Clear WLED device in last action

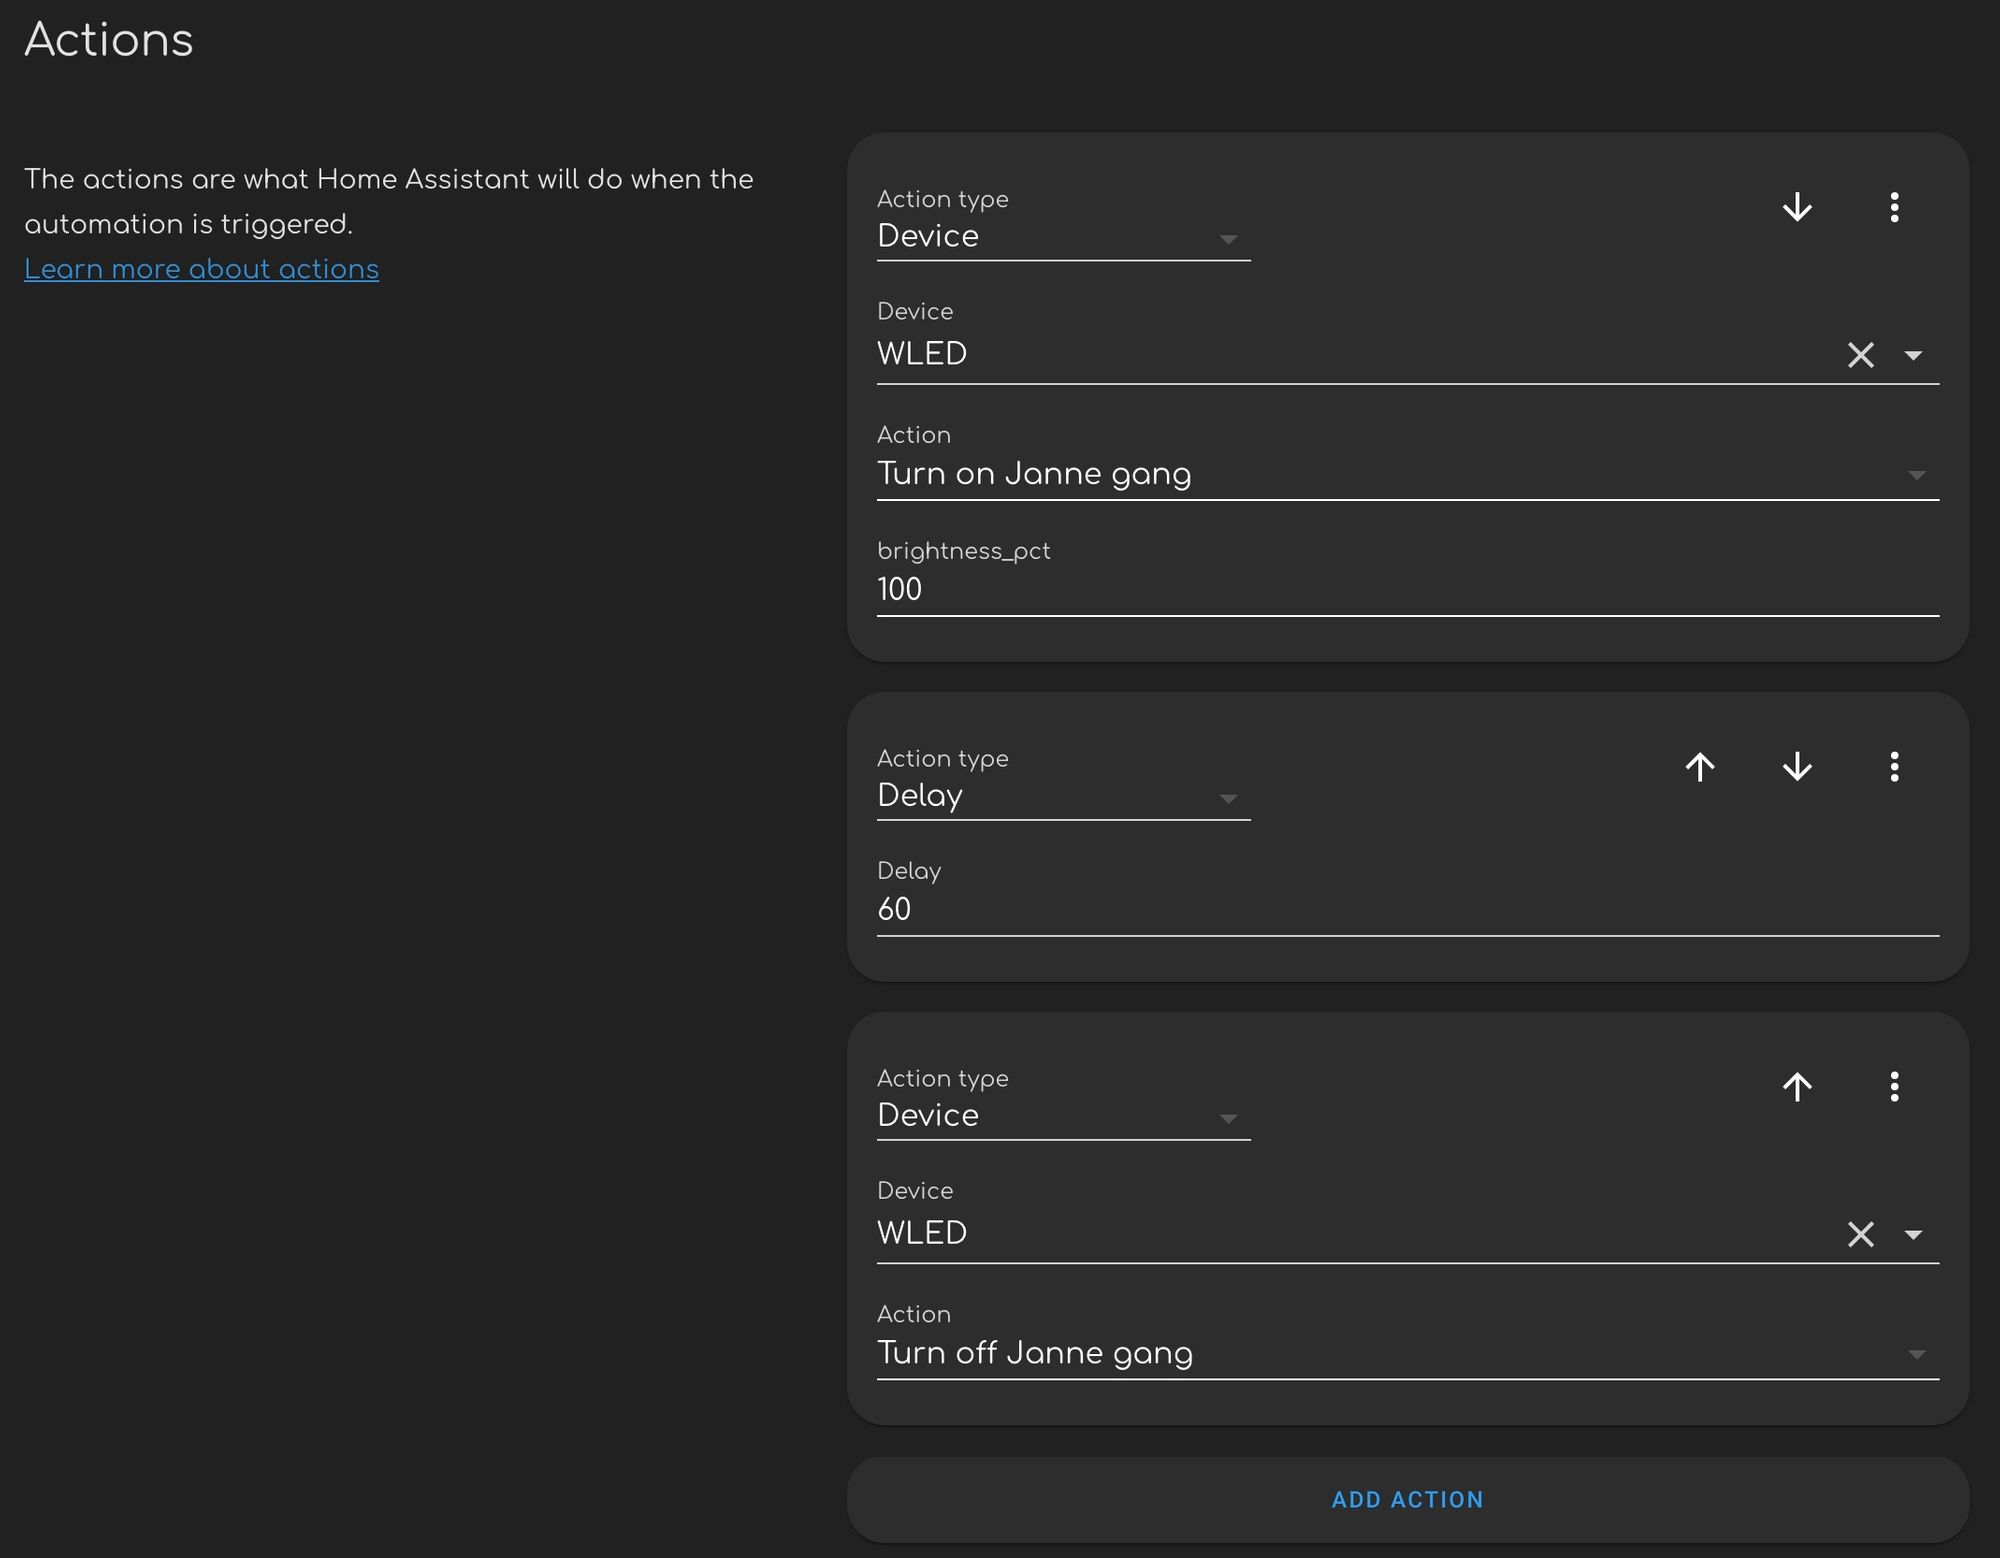pyautogui.click(x=1860, y=1235)
